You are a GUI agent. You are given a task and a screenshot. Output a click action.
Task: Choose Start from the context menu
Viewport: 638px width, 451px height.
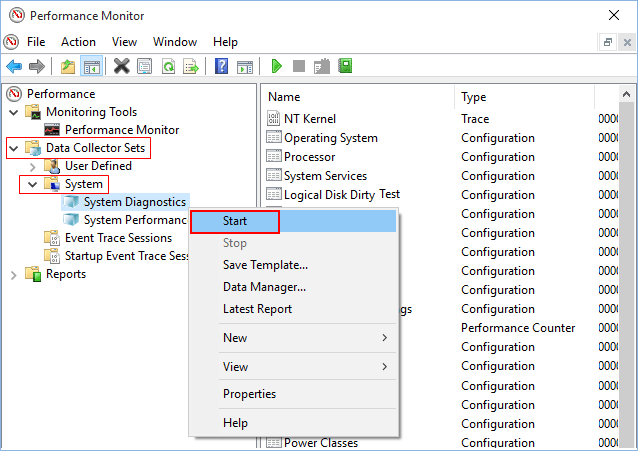click(236, 220)
